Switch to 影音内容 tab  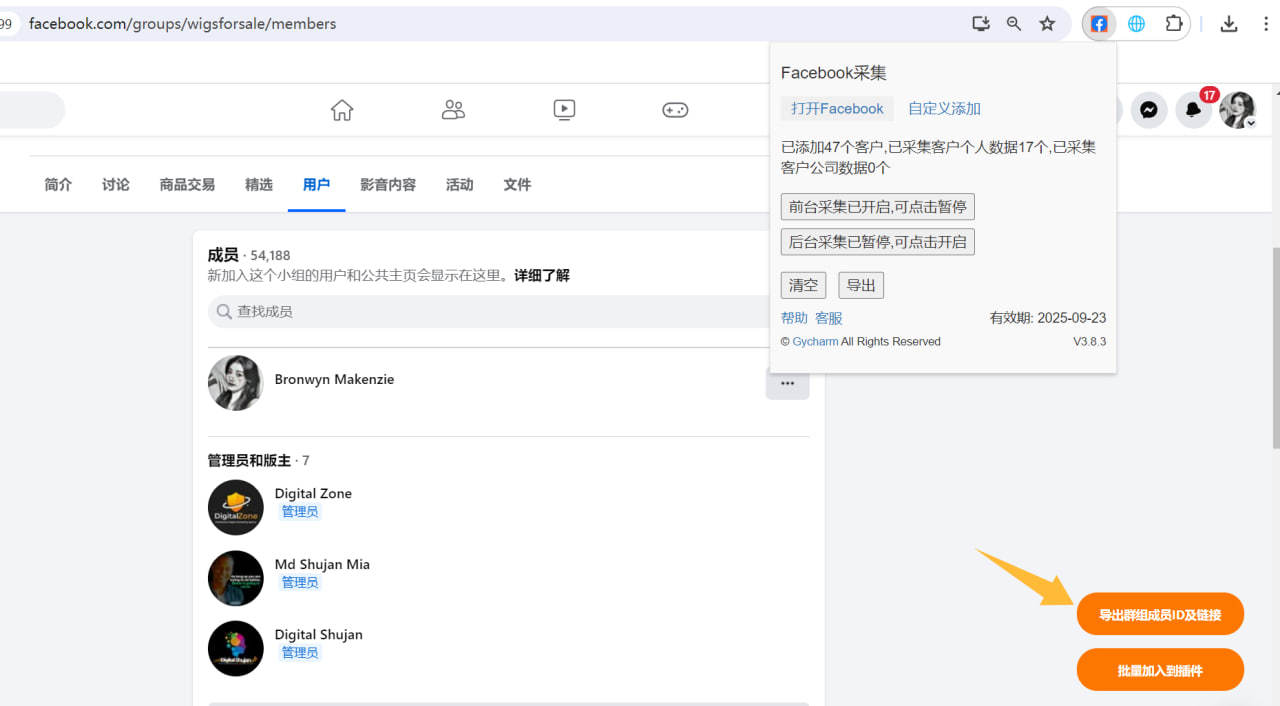[x=388, y=185]
